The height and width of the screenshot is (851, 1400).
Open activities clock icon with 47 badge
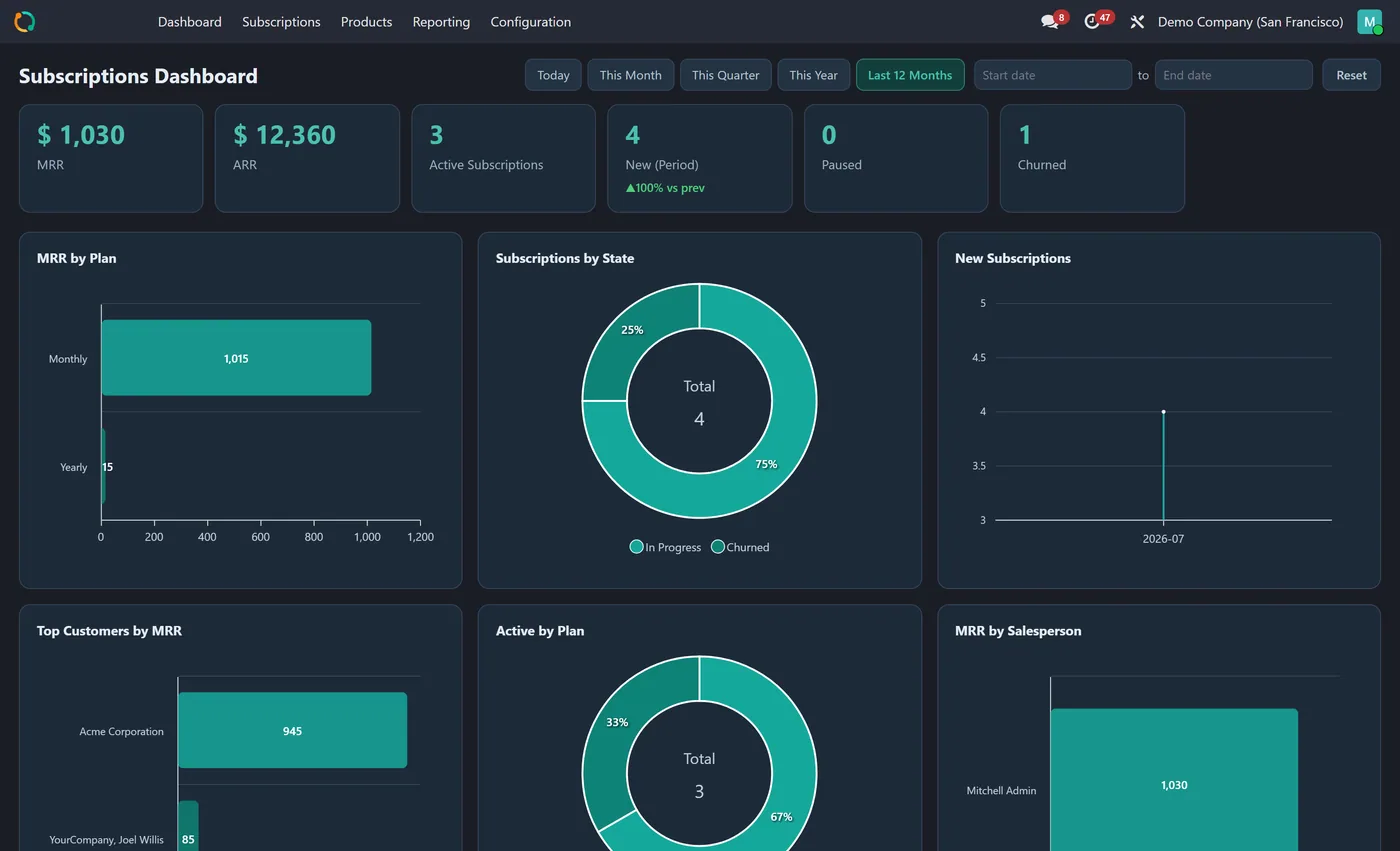(x=1092, y=21)
